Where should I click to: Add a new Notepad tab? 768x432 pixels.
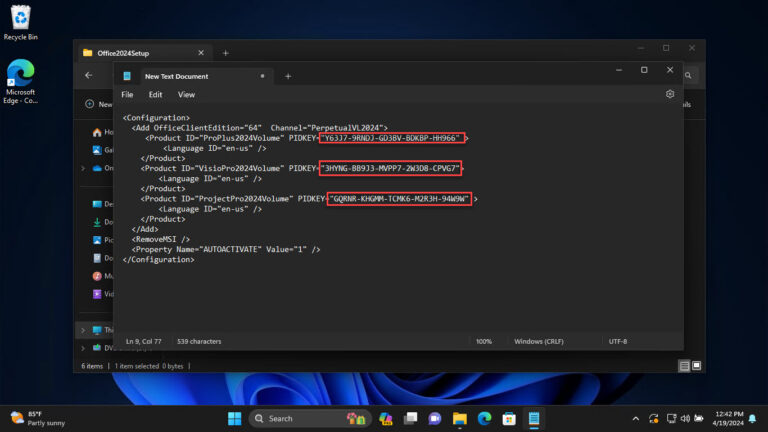tap(288, 76)
